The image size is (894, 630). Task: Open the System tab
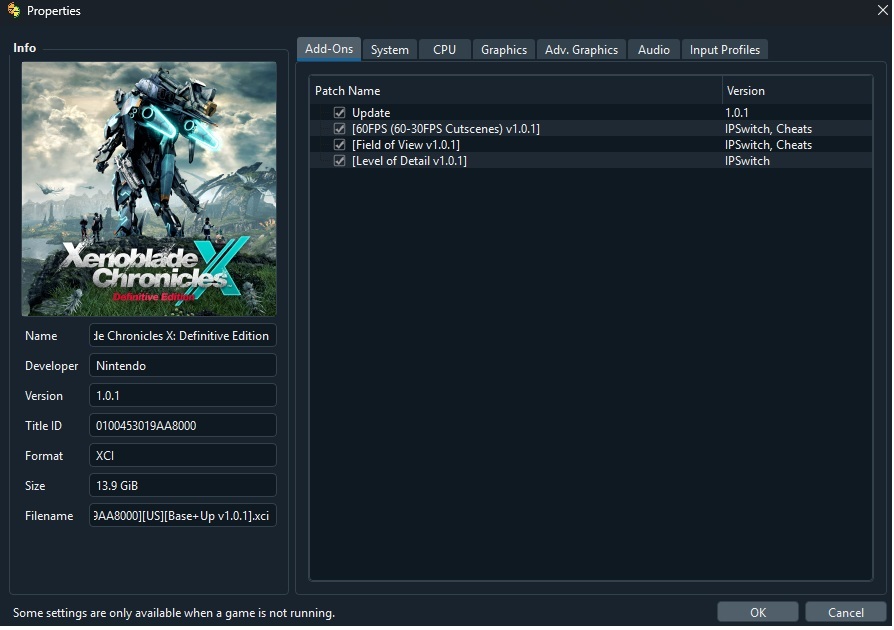[x=389, y=50]
